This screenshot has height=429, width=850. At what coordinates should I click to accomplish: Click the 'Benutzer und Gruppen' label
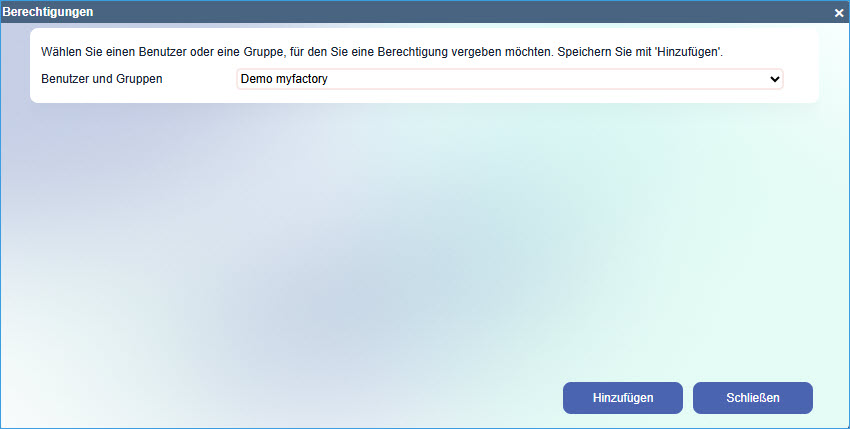tap(101, 79)
